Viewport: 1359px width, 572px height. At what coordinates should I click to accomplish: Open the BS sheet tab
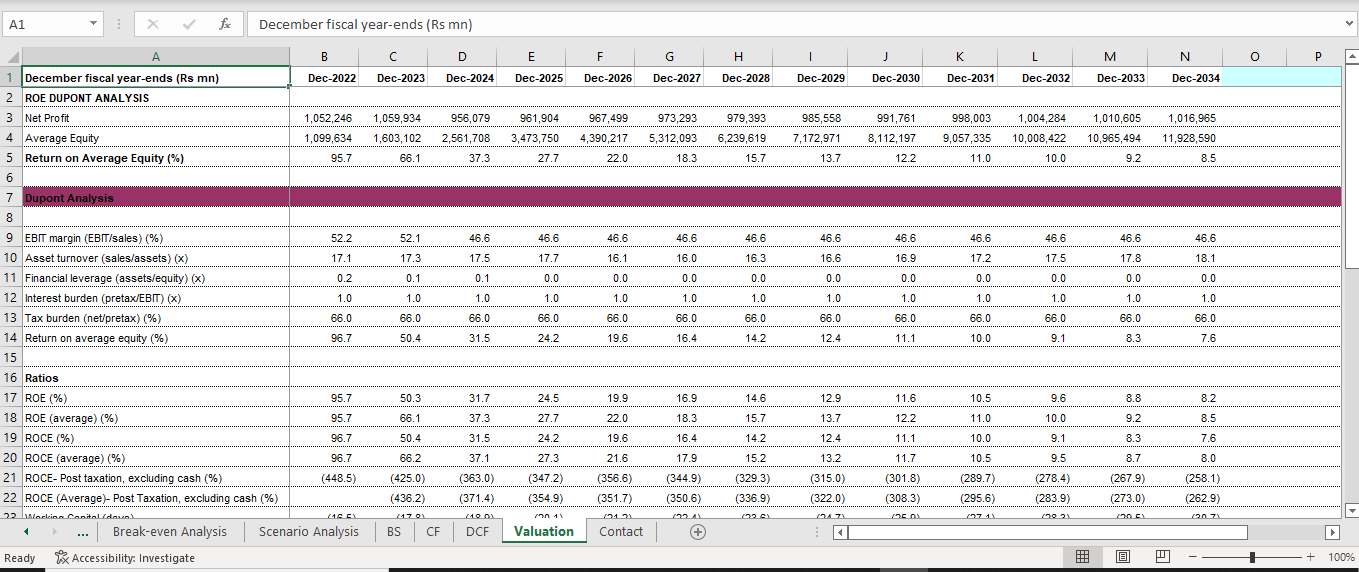pos(394,531)
